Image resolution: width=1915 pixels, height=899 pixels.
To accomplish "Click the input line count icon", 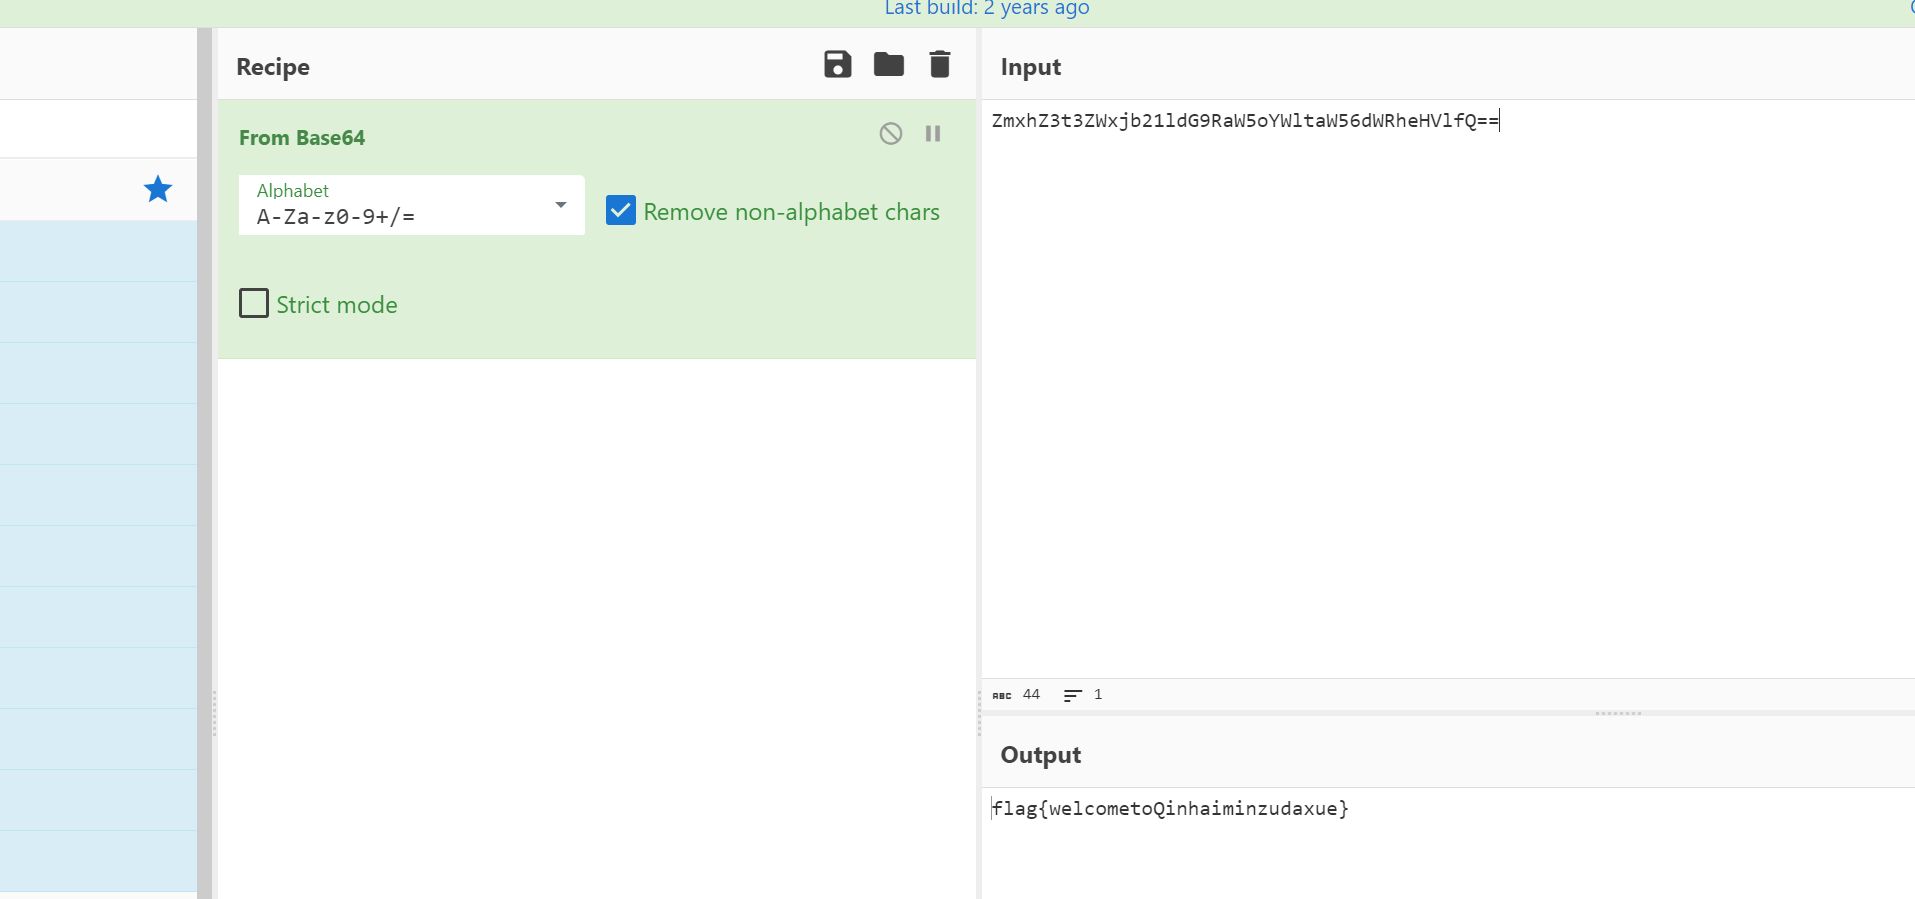I will pos(1072,695).
